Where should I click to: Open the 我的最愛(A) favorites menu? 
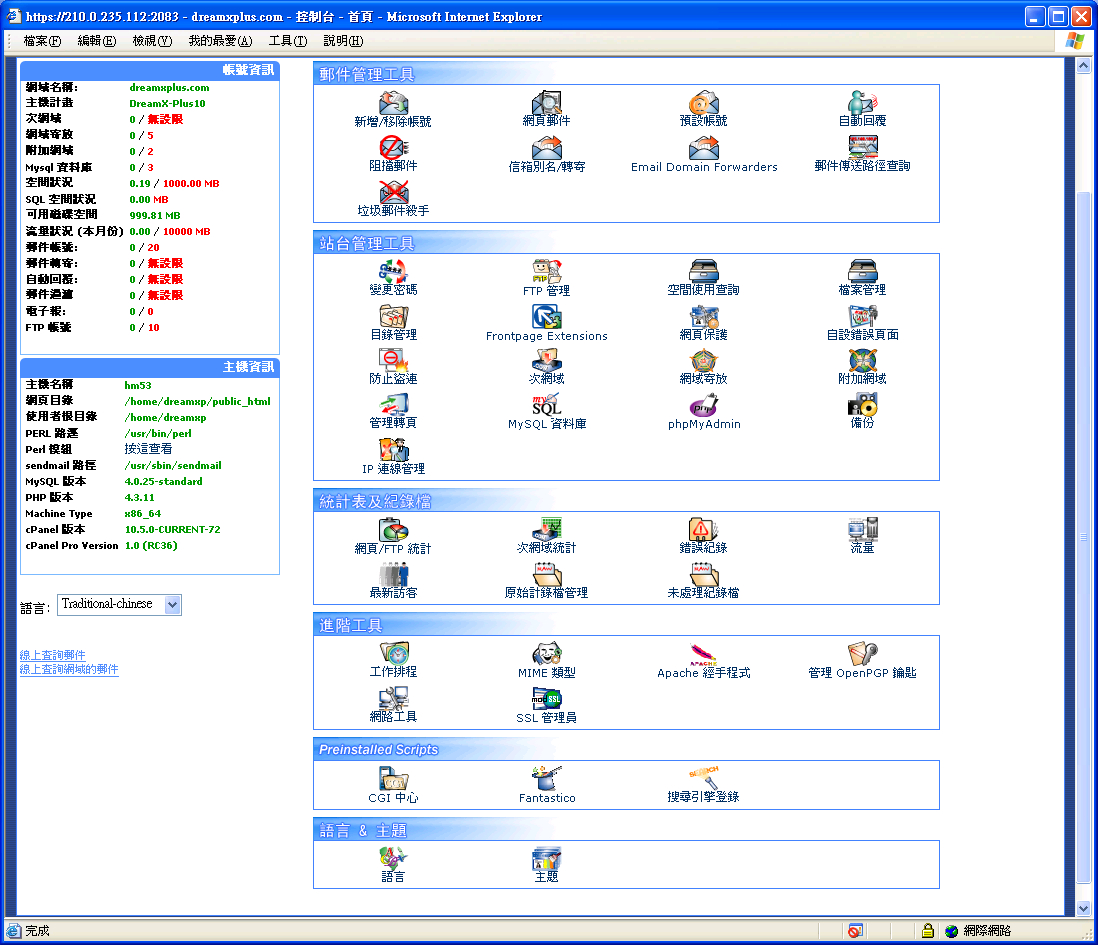tap(220, 41)
